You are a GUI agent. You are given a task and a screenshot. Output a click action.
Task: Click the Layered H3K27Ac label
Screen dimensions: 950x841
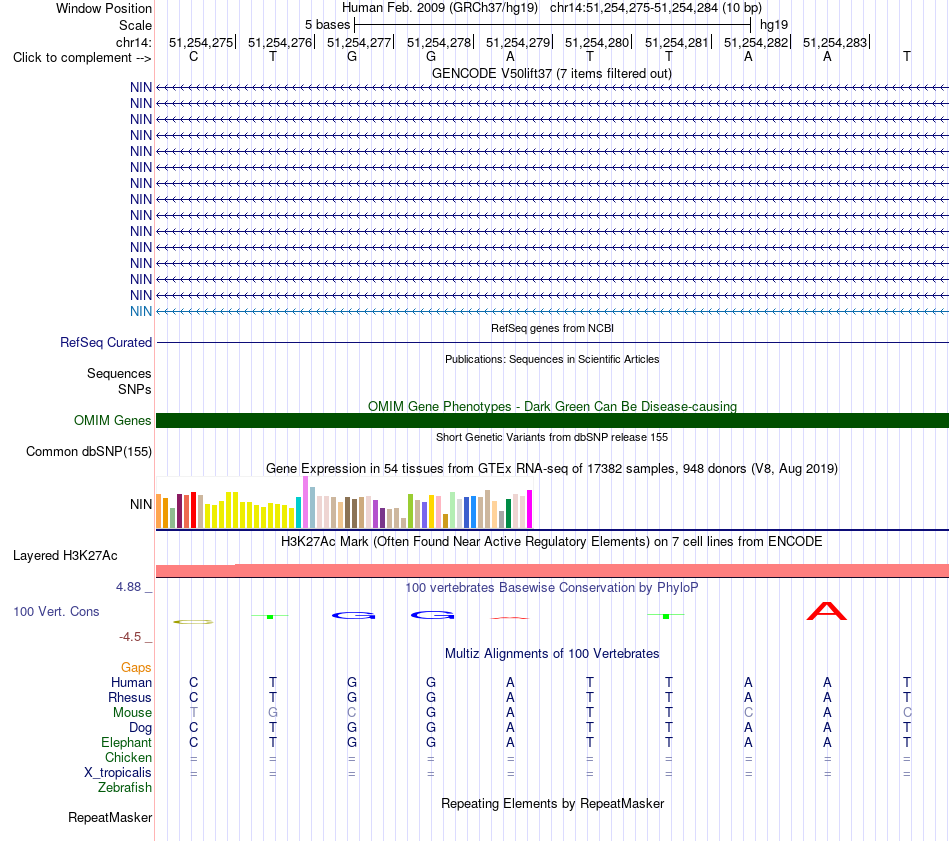(x=65, y=556)
